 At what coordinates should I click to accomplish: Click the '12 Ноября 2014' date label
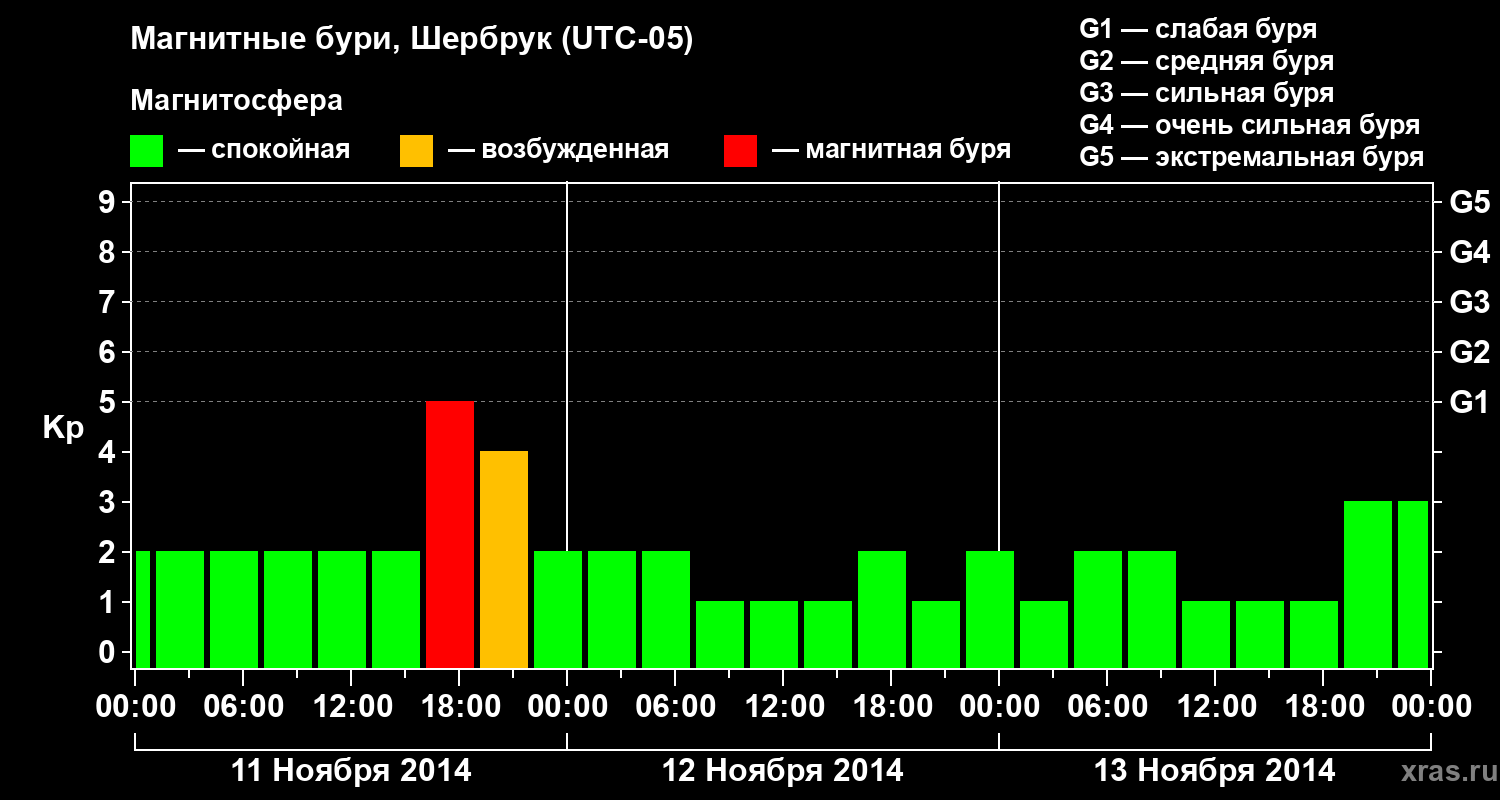tap(783, 770)
